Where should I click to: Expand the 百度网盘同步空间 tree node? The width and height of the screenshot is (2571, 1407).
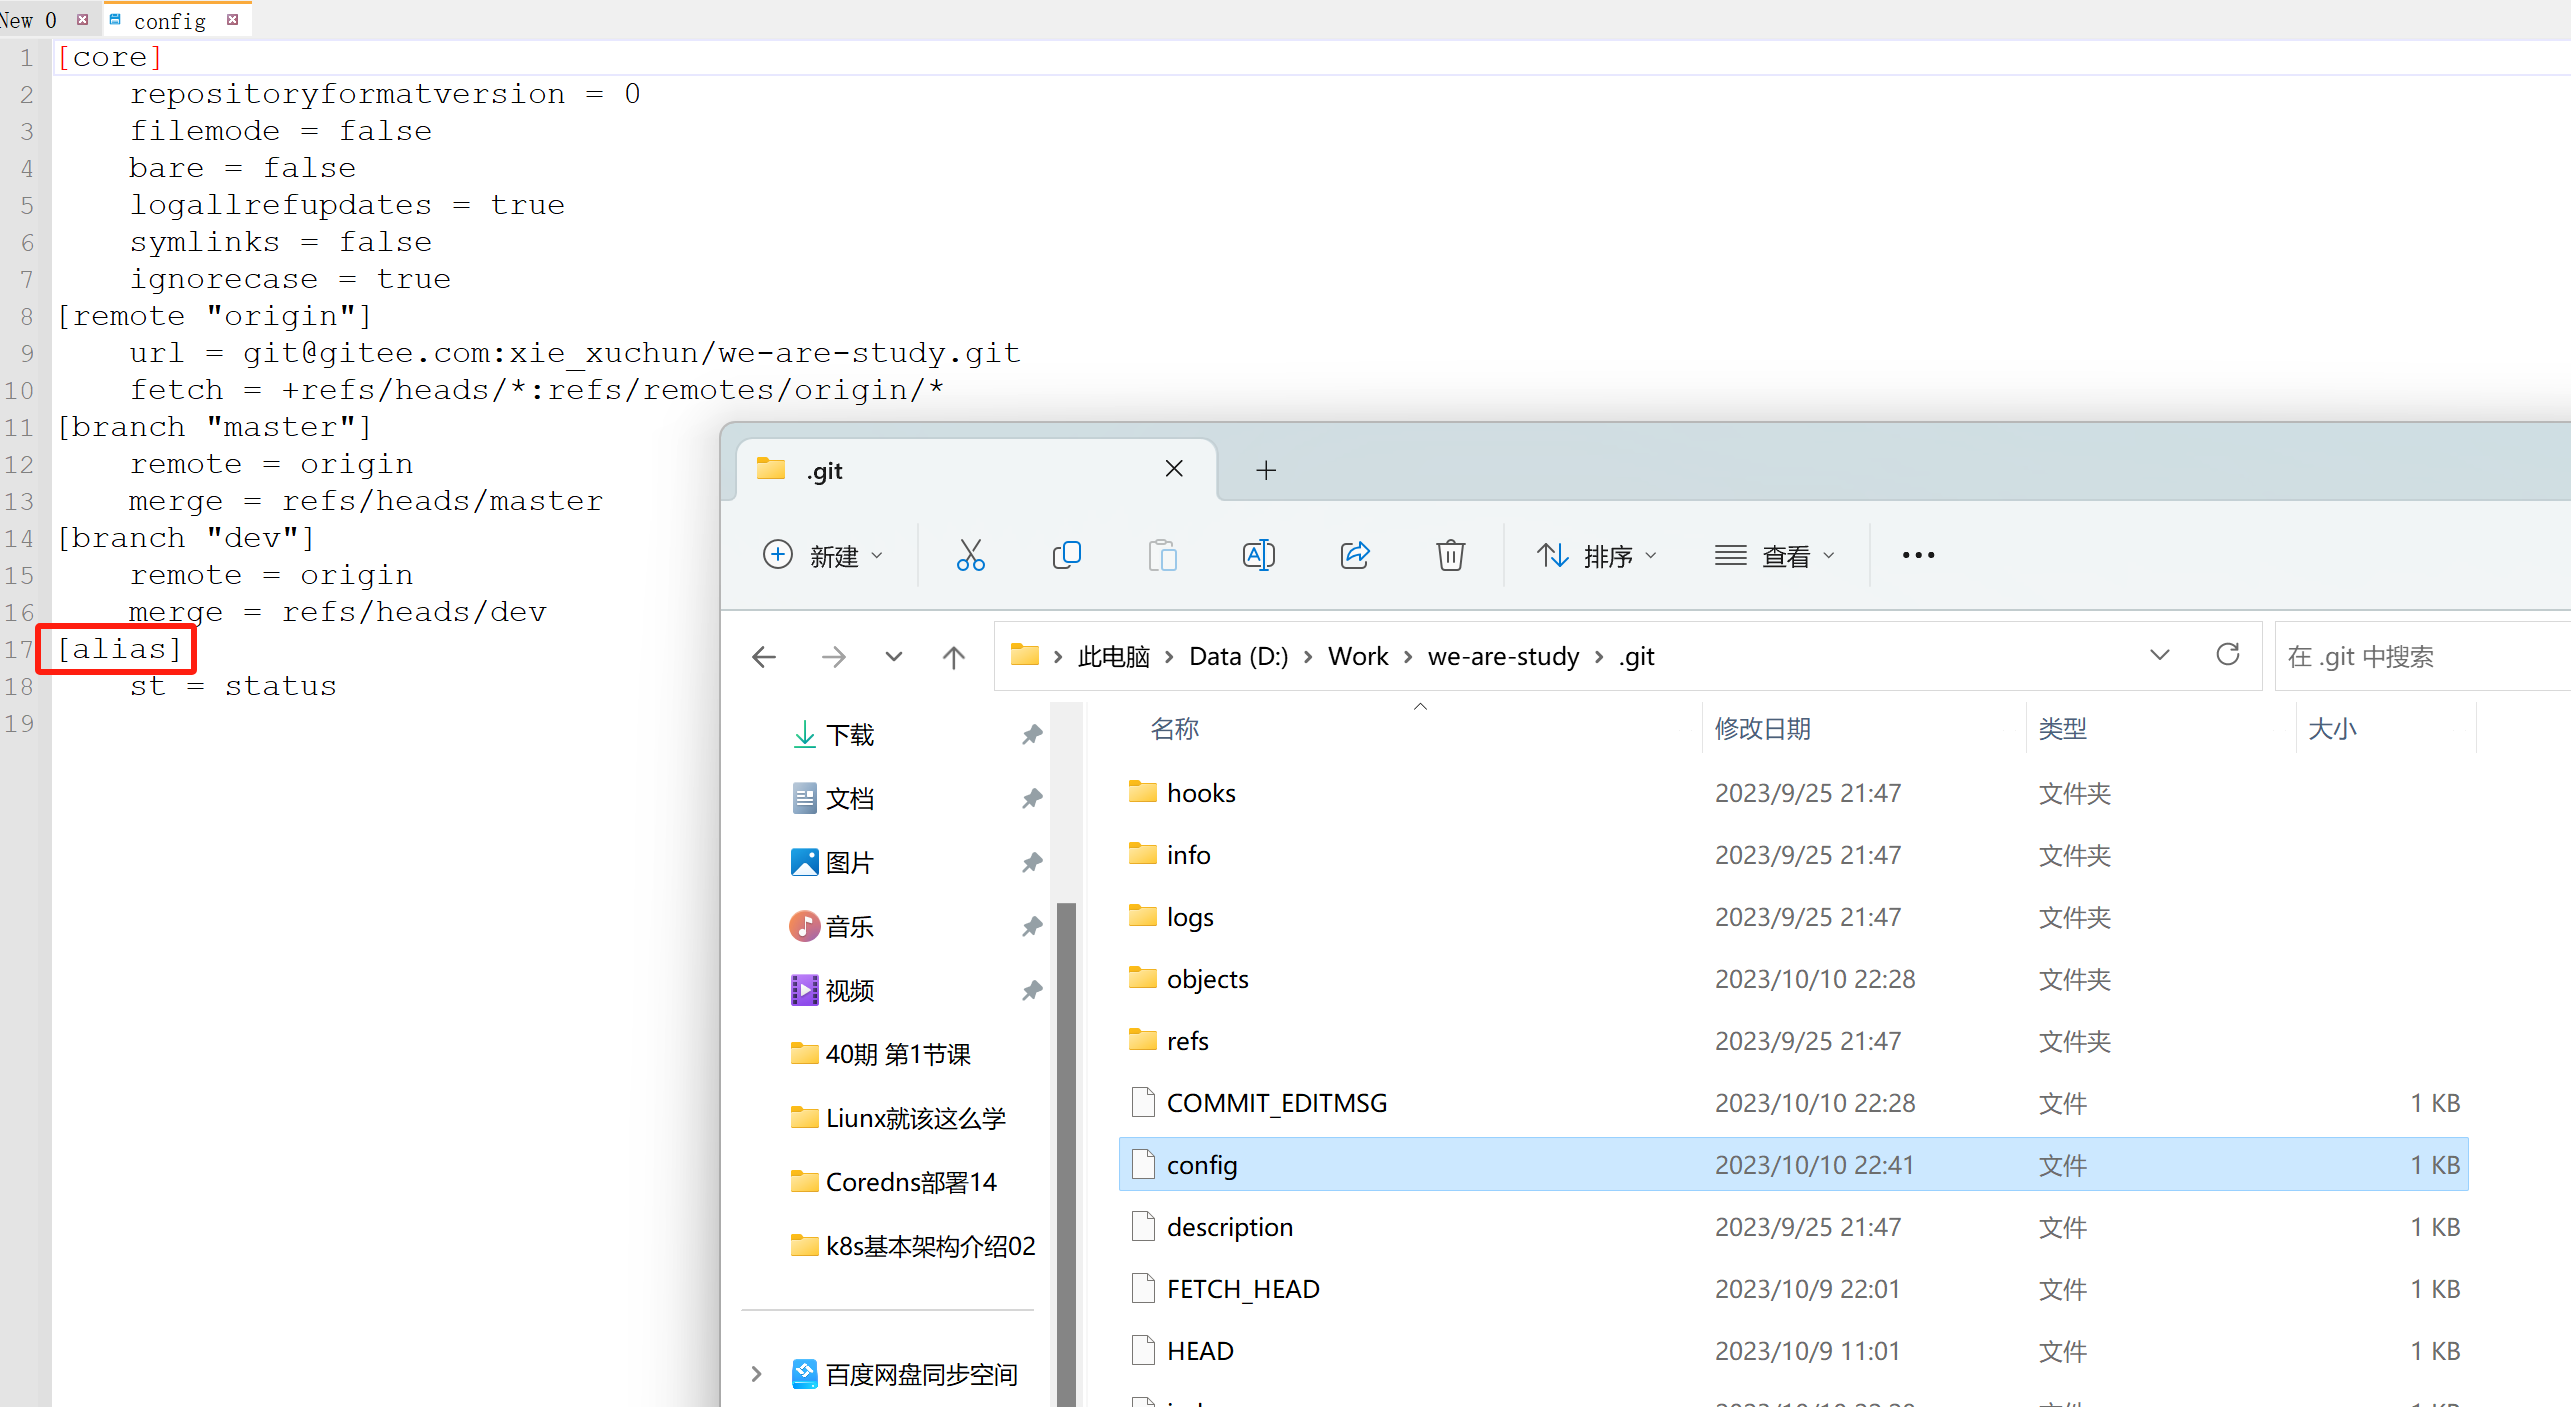click(757, 1374)
